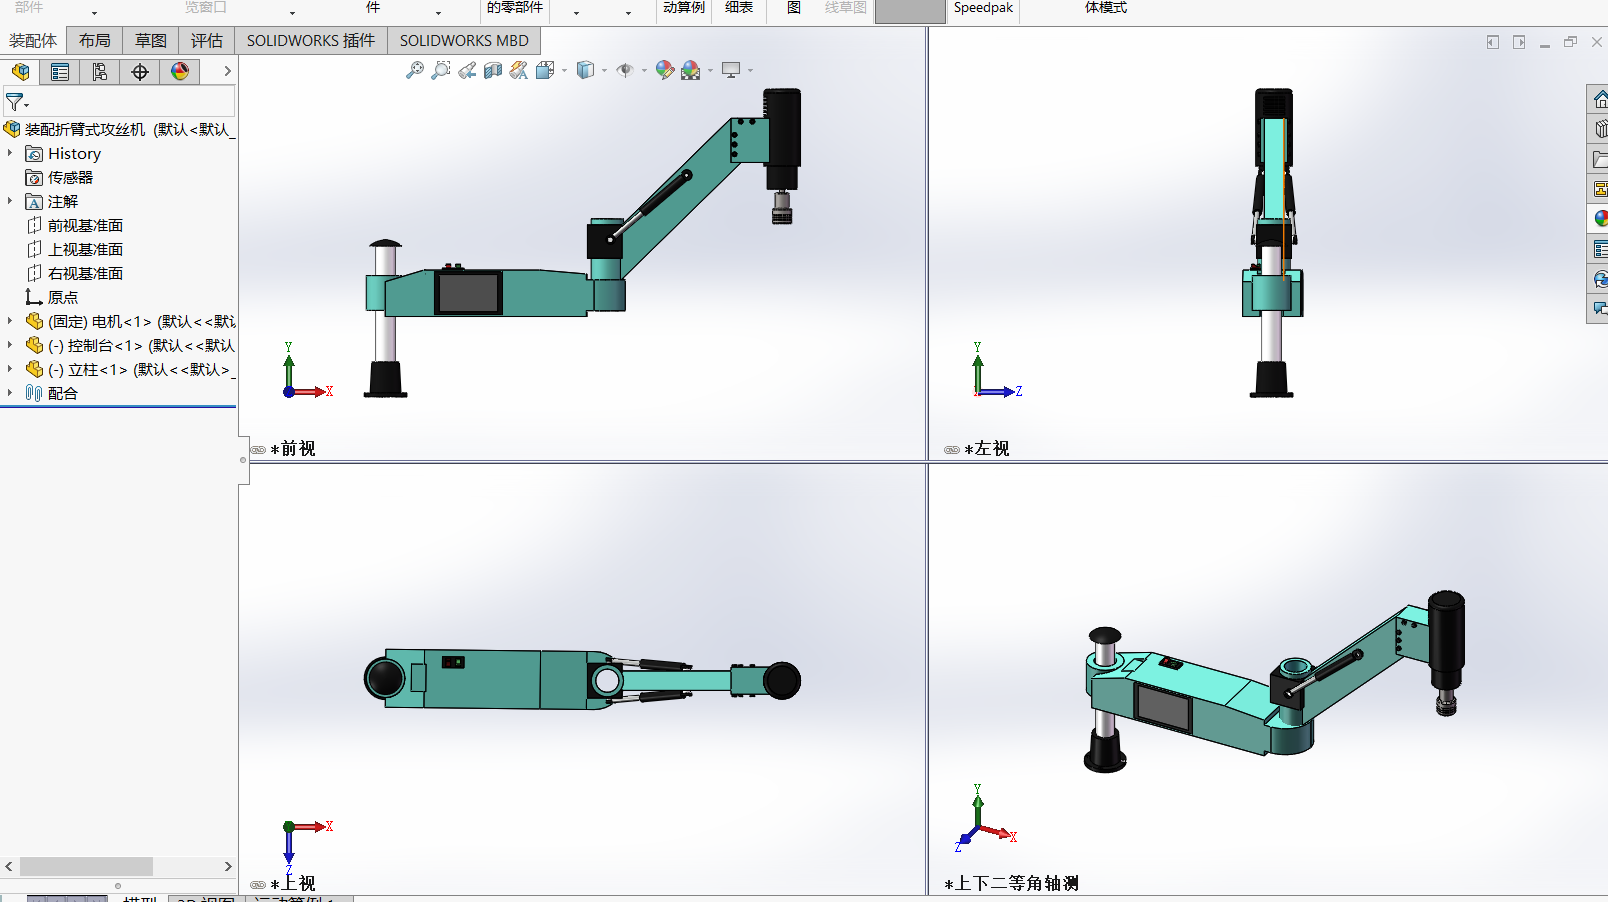Screen dimensions: 1608x902
Task: Open the Apply Scene dropdown arrow
Action: click(710, 71)
